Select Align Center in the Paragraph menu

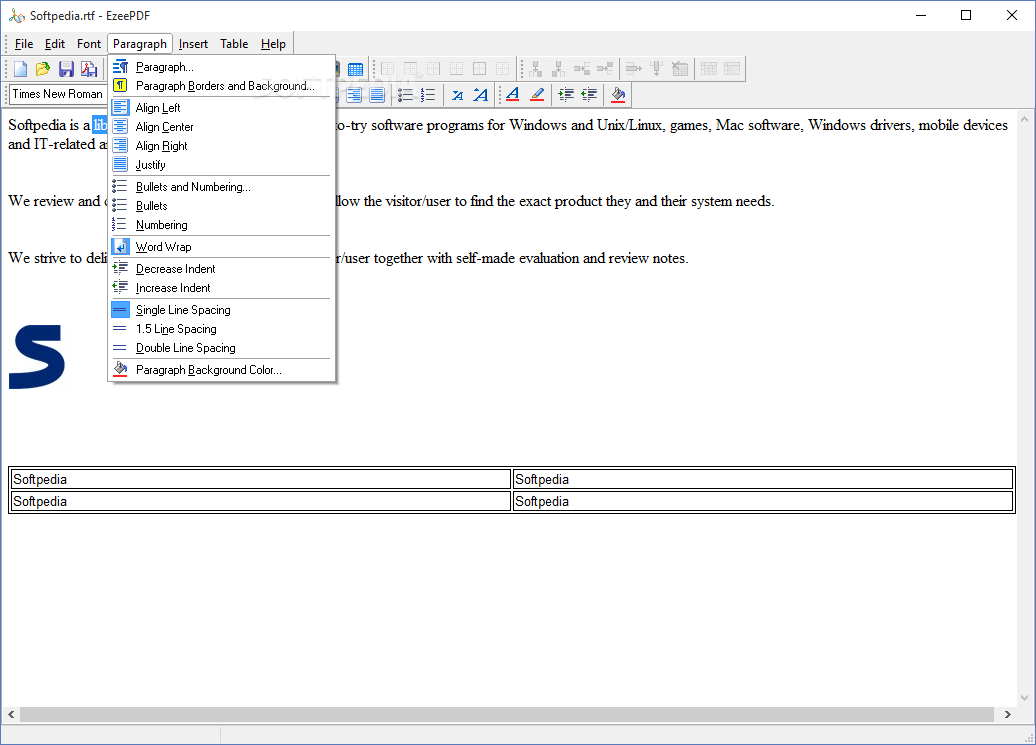221,127
